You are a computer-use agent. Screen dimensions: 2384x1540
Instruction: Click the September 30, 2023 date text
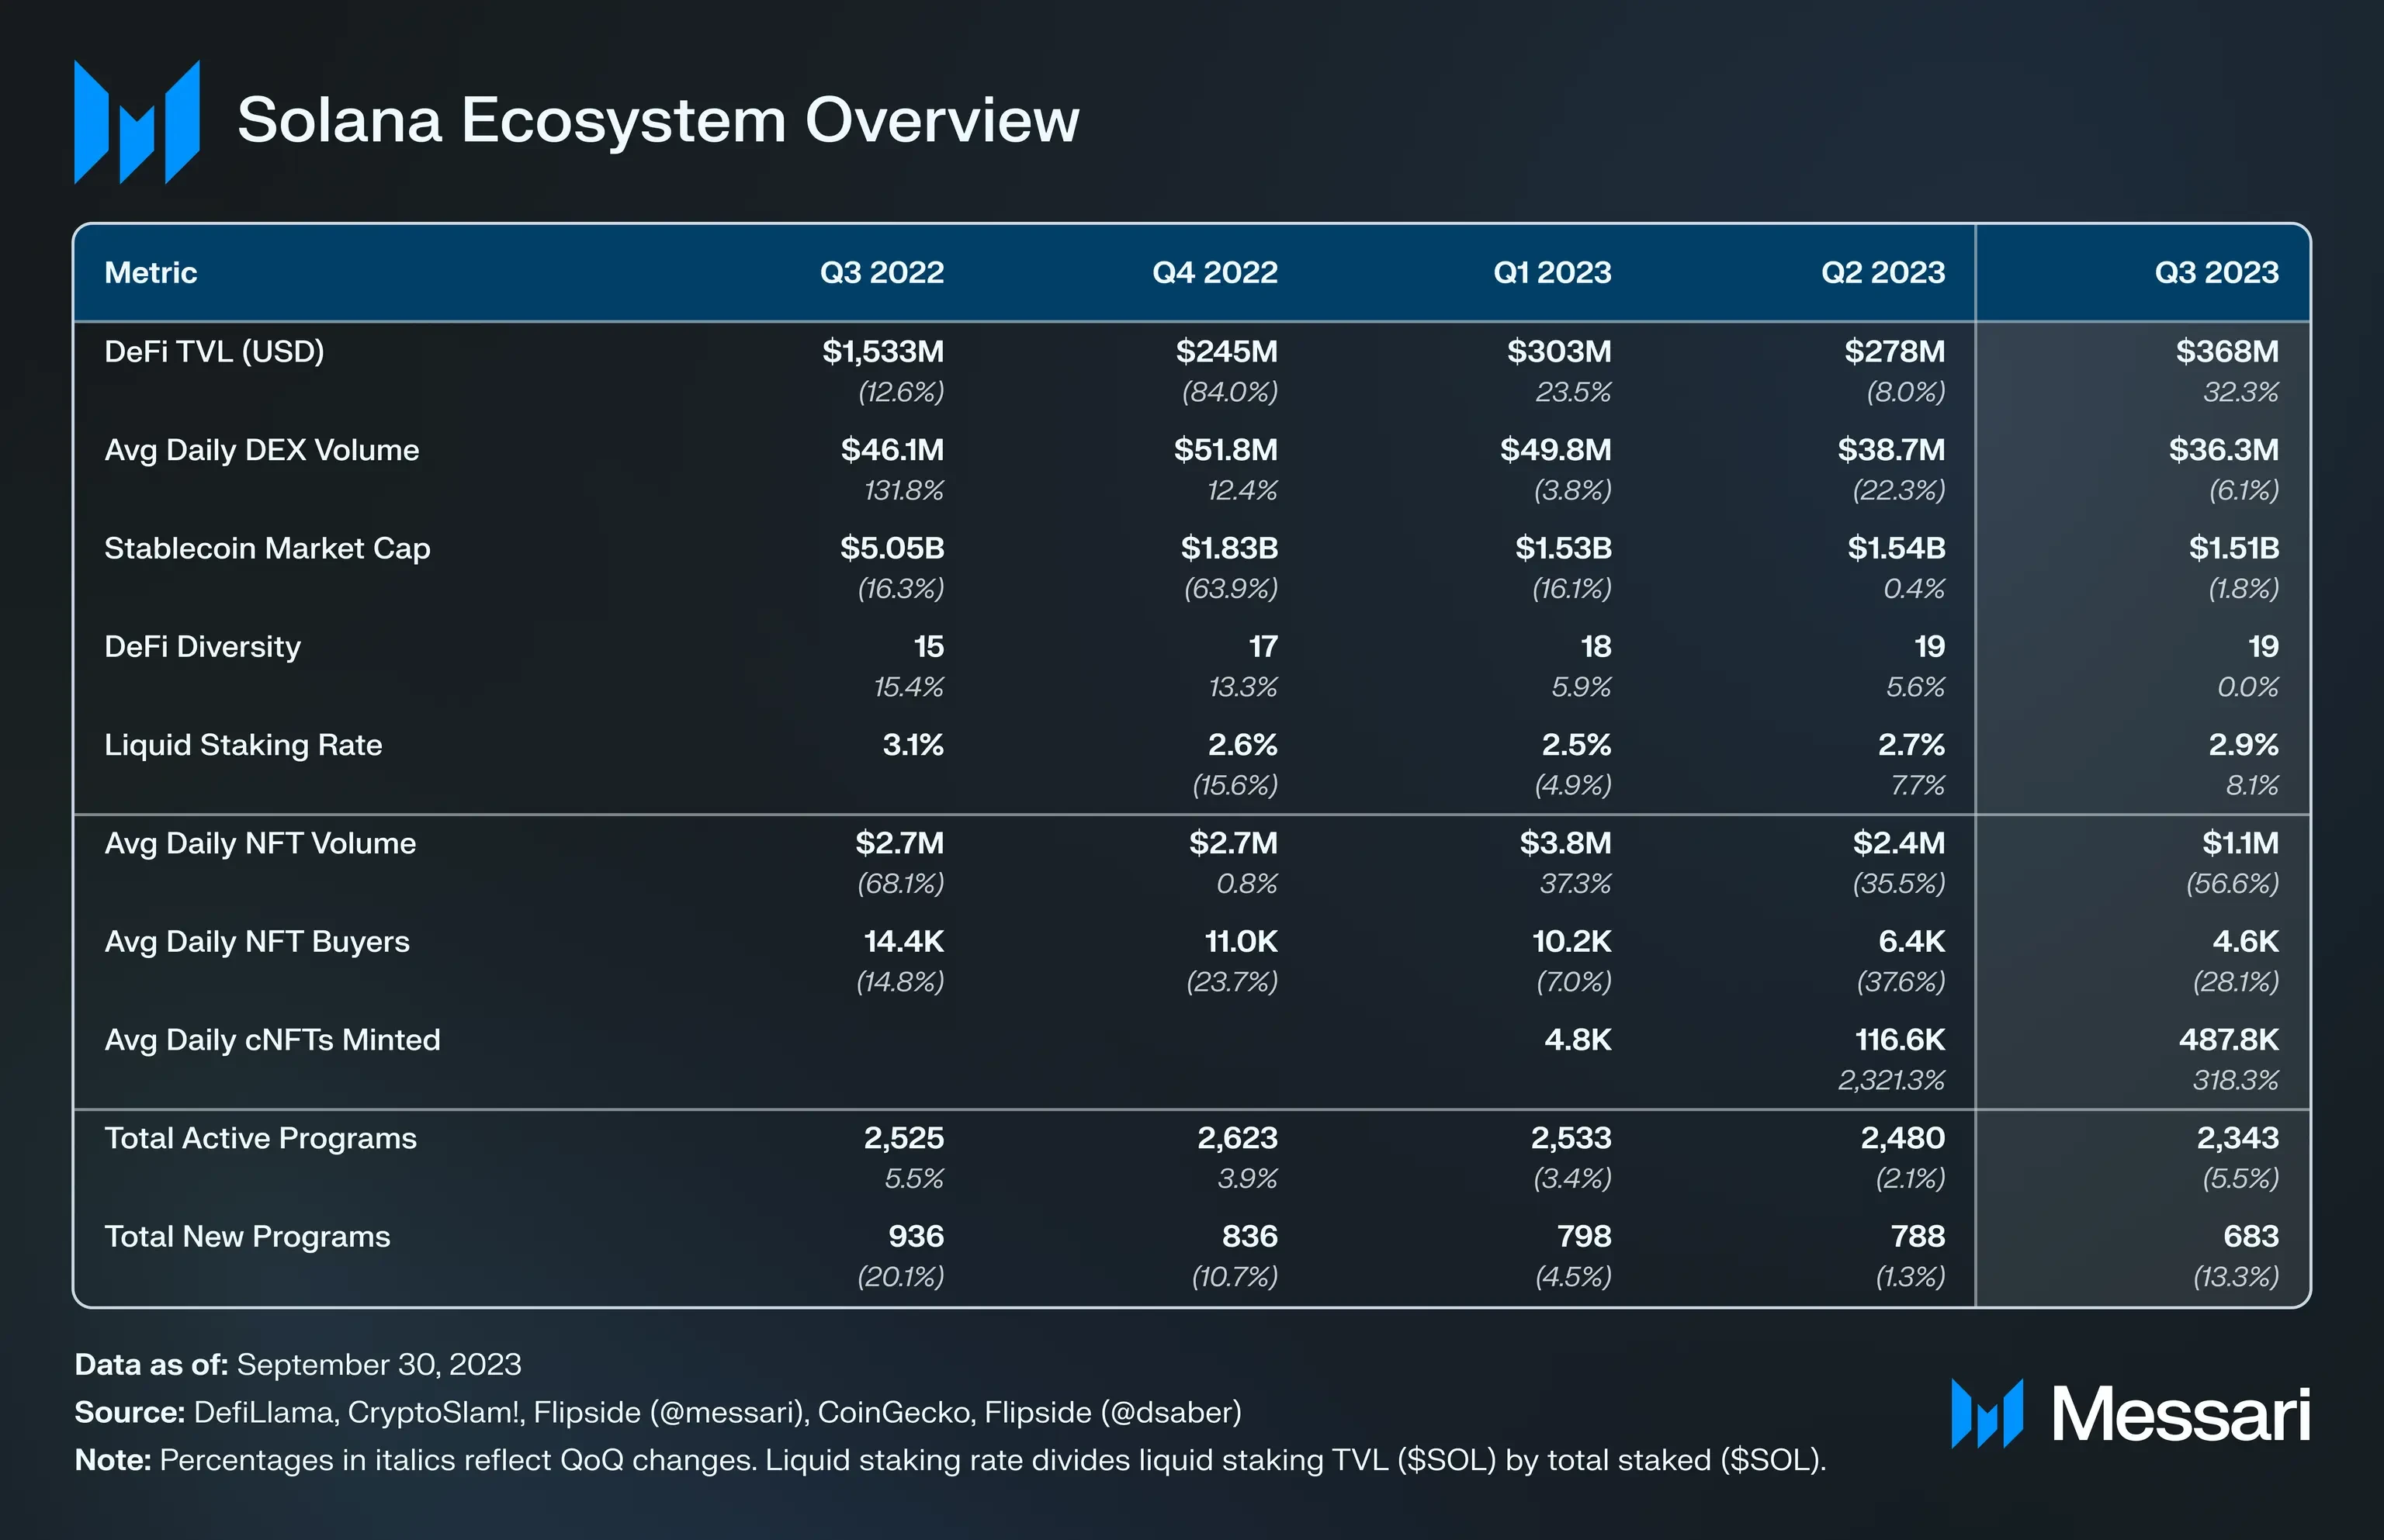[379, 1365]
